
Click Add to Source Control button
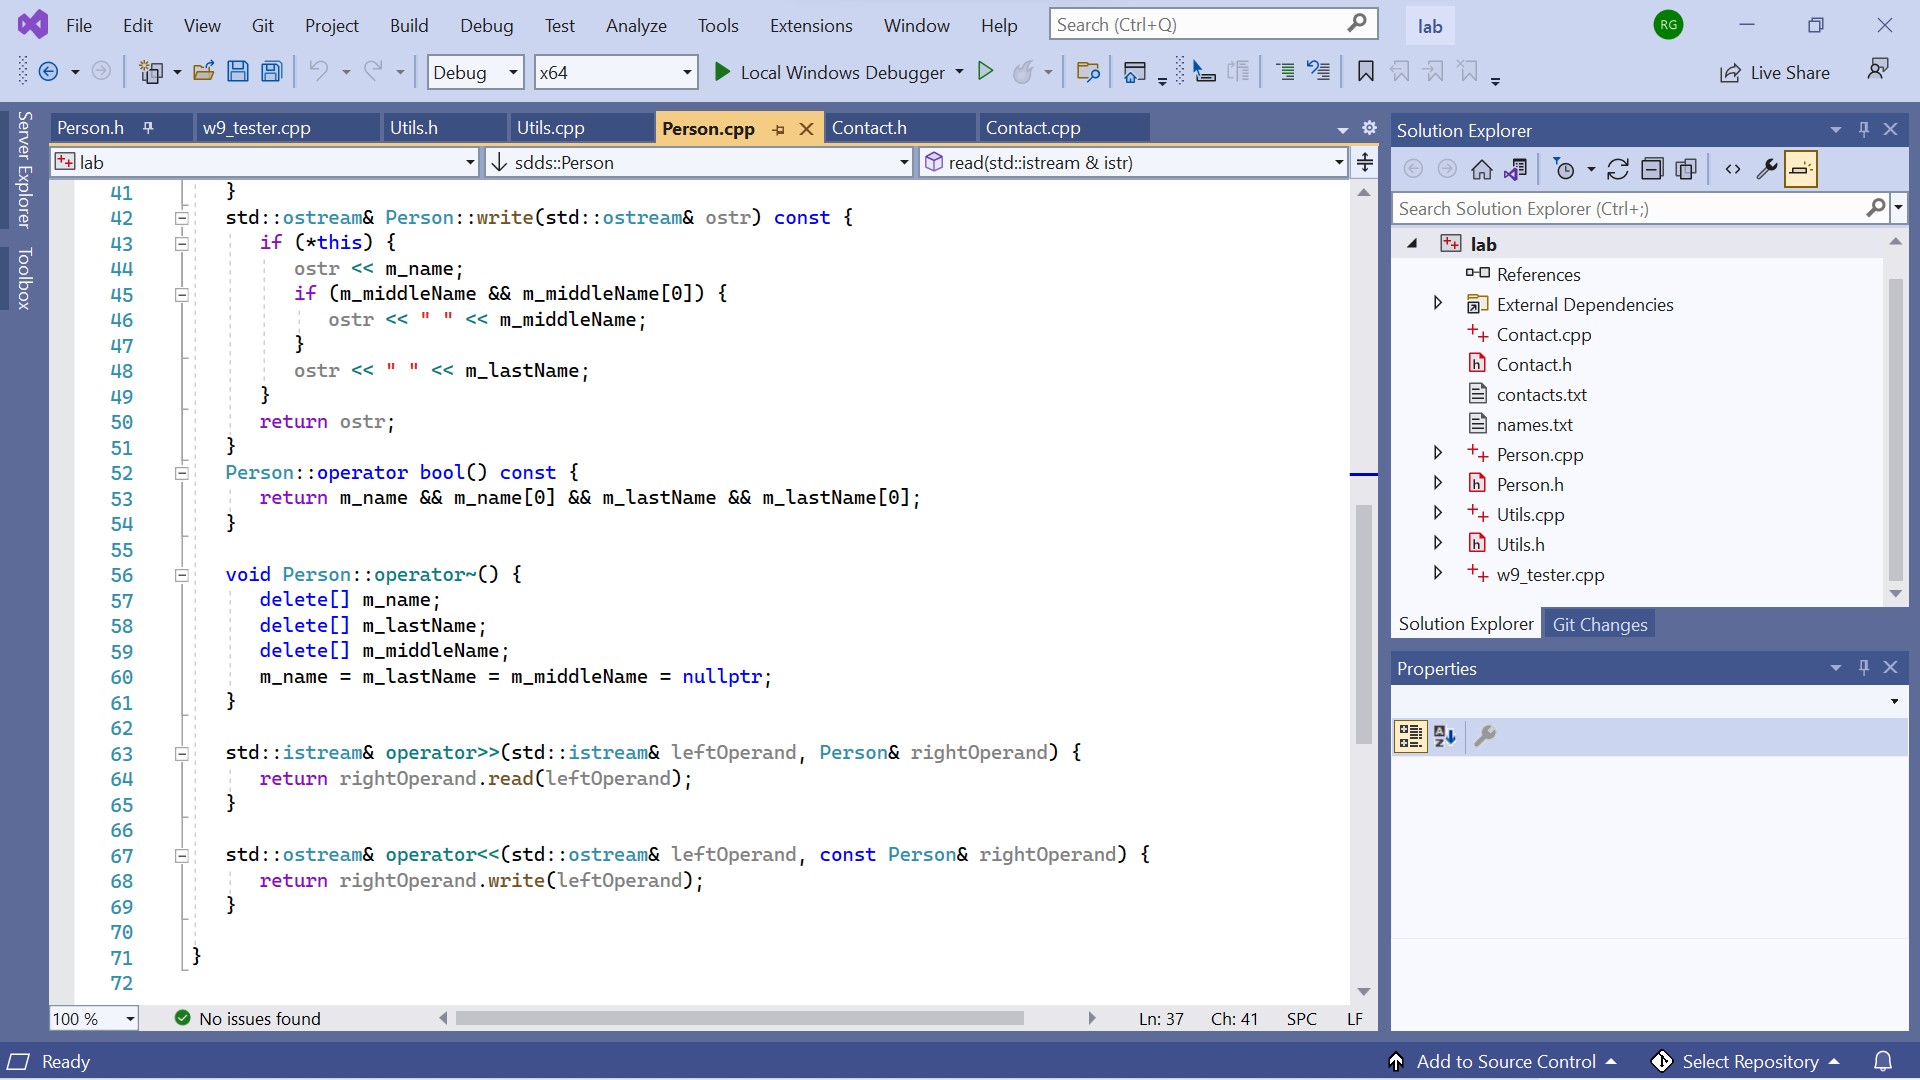[x=1505, y=1061]
